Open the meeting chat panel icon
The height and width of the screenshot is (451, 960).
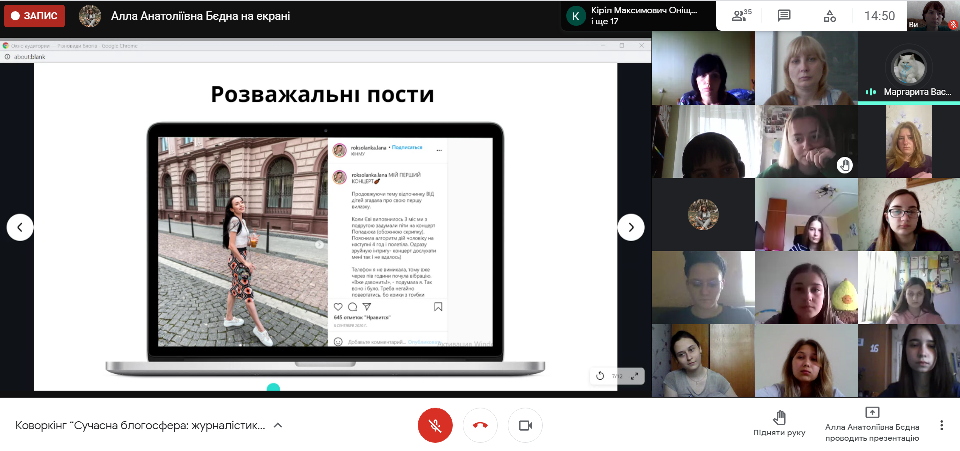[784, 16]
